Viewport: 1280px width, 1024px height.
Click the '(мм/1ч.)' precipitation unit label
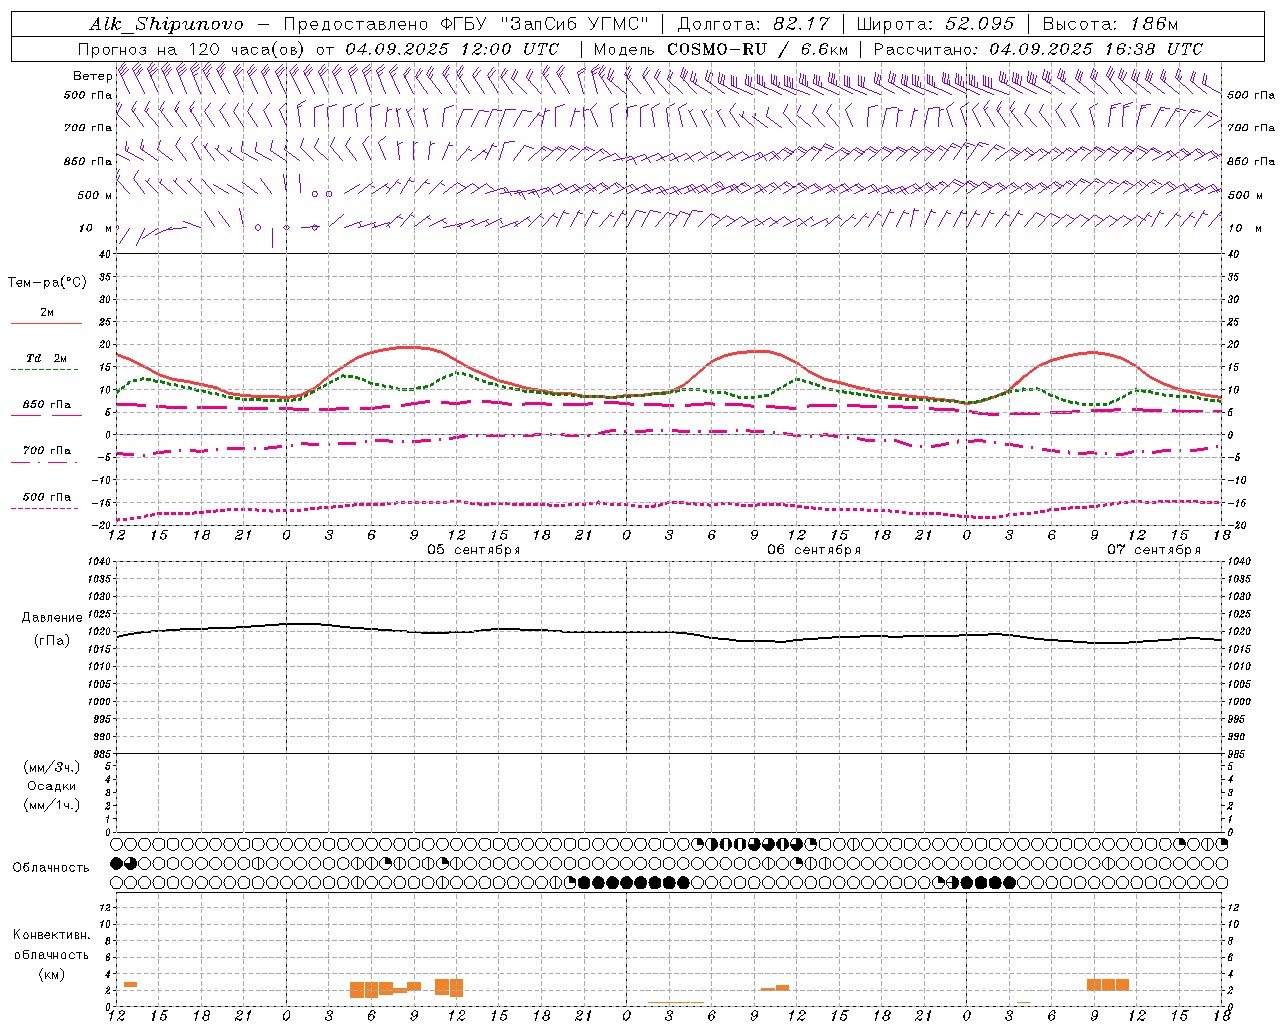click(52, 805)
